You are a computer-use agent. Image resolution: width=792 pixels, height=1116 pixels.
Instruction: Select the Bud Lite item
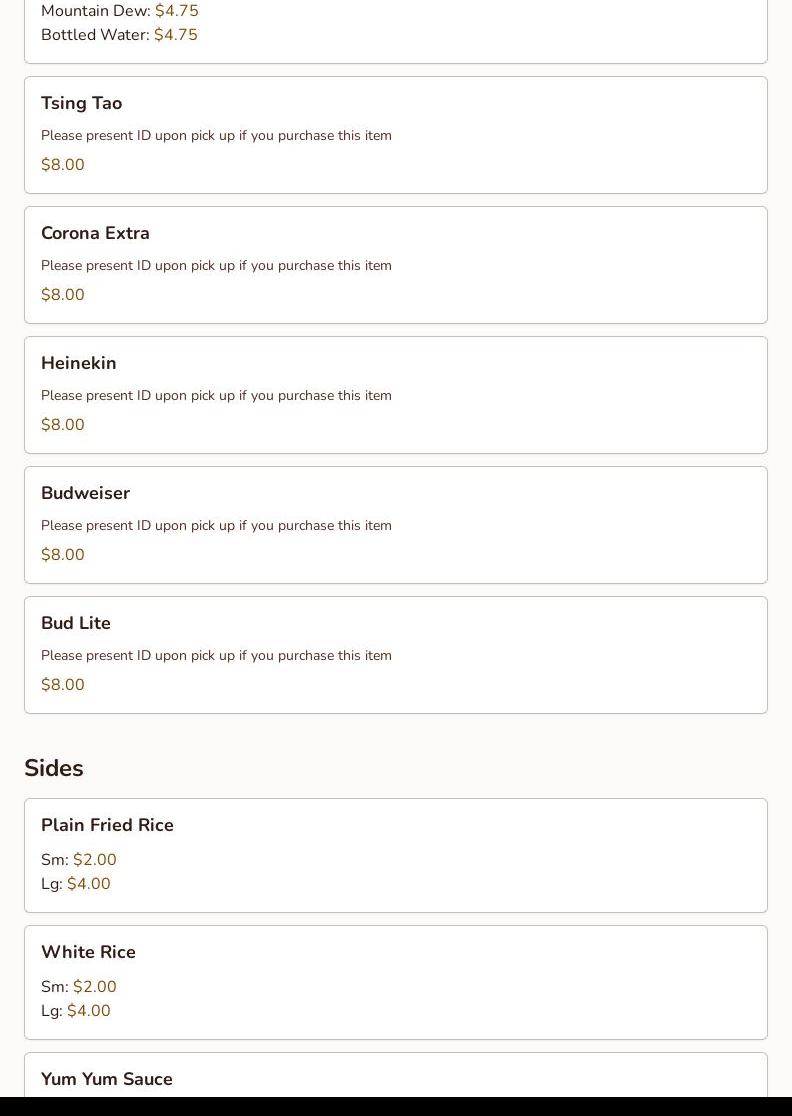point(76,624)
